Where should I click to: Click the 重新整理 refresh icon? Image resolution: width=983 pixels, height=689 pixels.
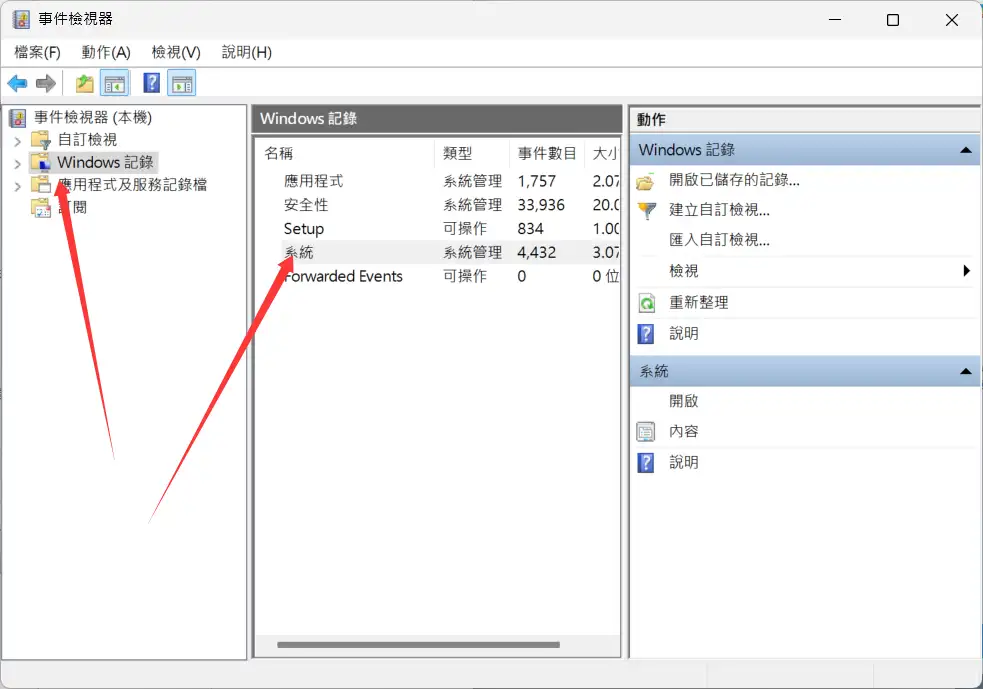pyautogui.click(x=646, y=303)
